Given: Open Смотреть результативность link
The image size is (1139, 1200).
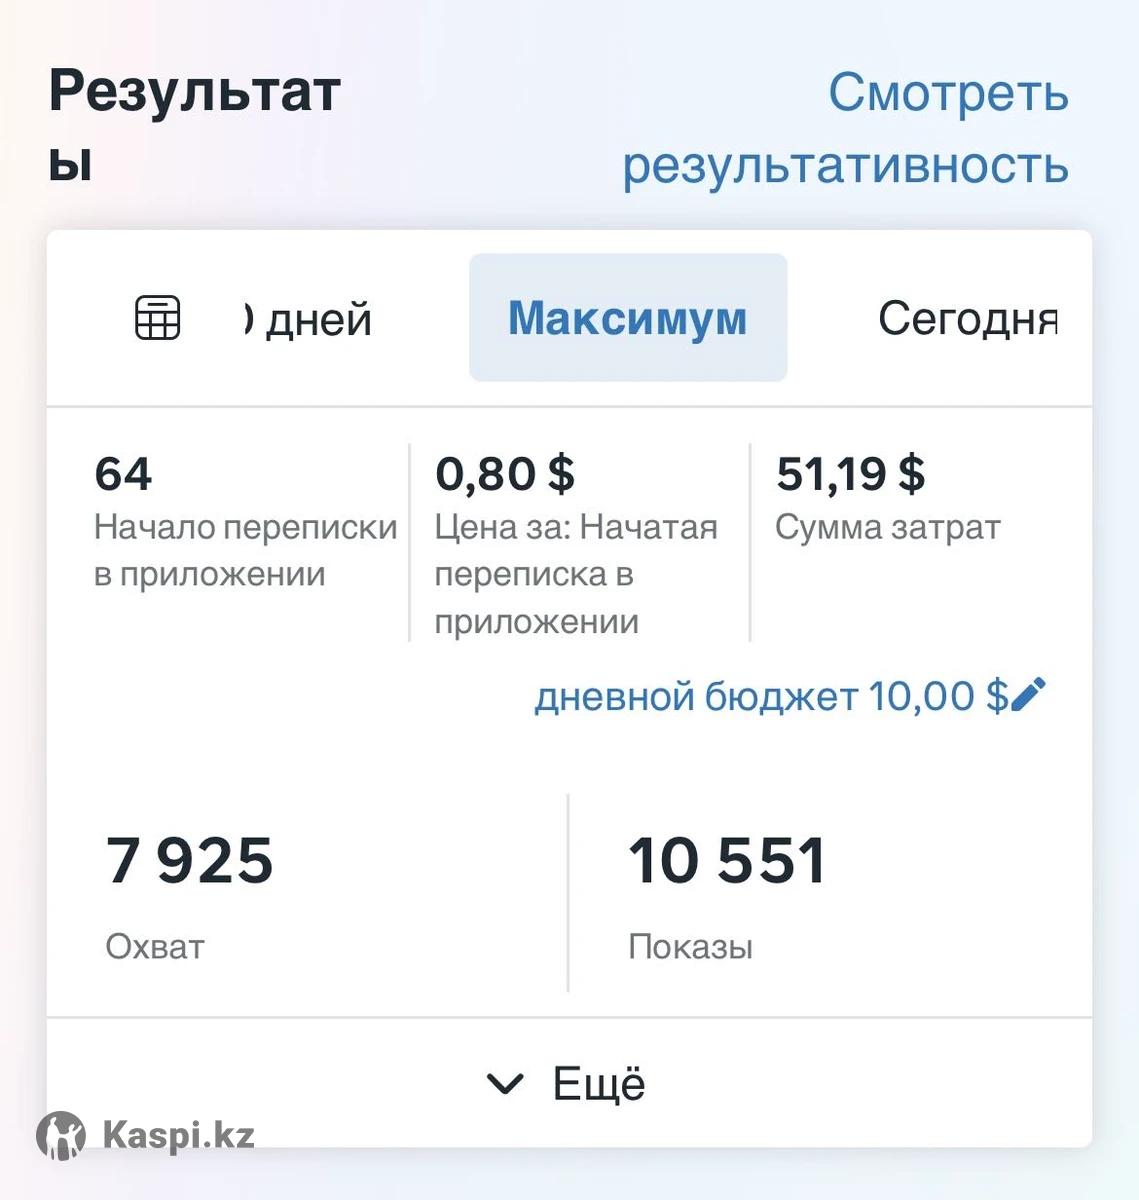Looking at the screenshot, I should (x=846, y=129).
